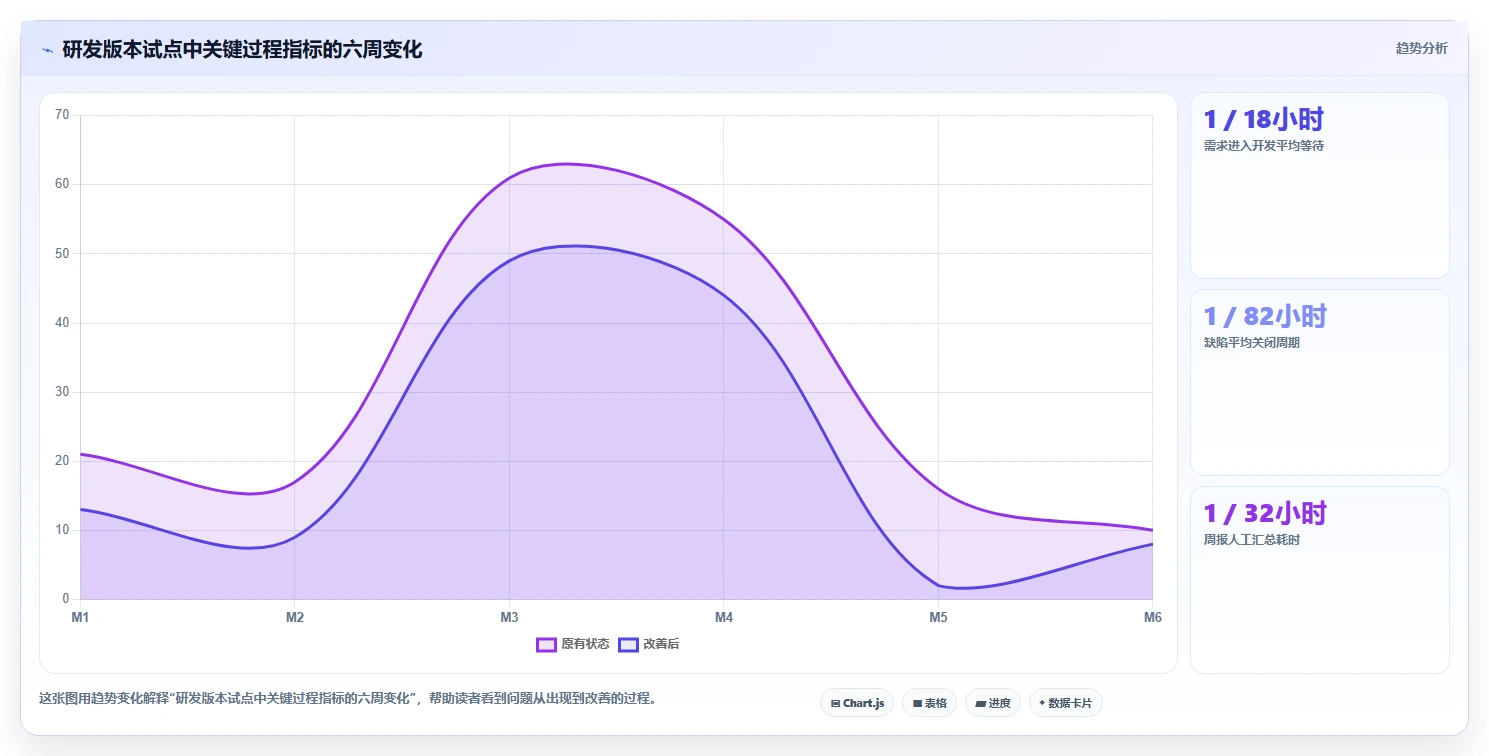
Task: Open the 周报人工汇总耗时 metric card
Action: pos(1319,579)
